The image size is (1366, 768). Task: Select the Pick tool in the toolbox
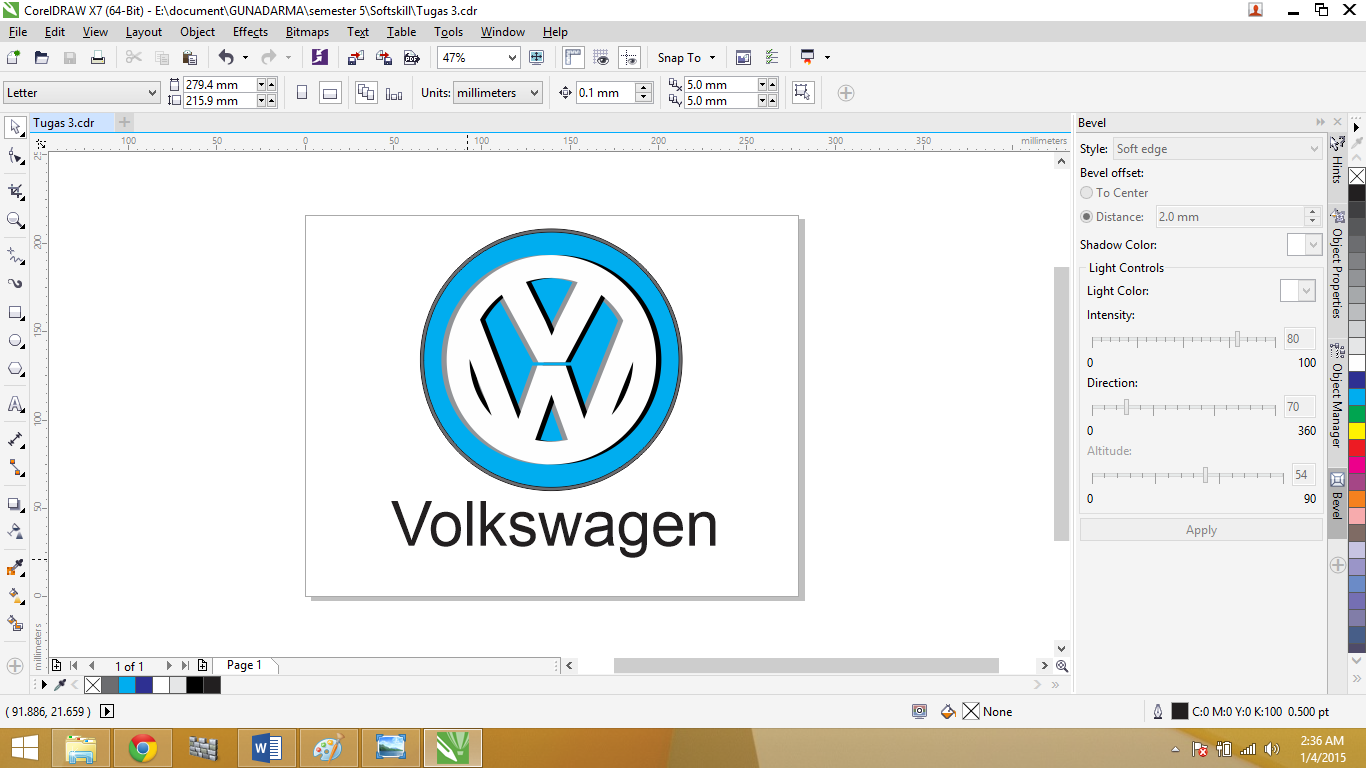(x=15, y=127)
